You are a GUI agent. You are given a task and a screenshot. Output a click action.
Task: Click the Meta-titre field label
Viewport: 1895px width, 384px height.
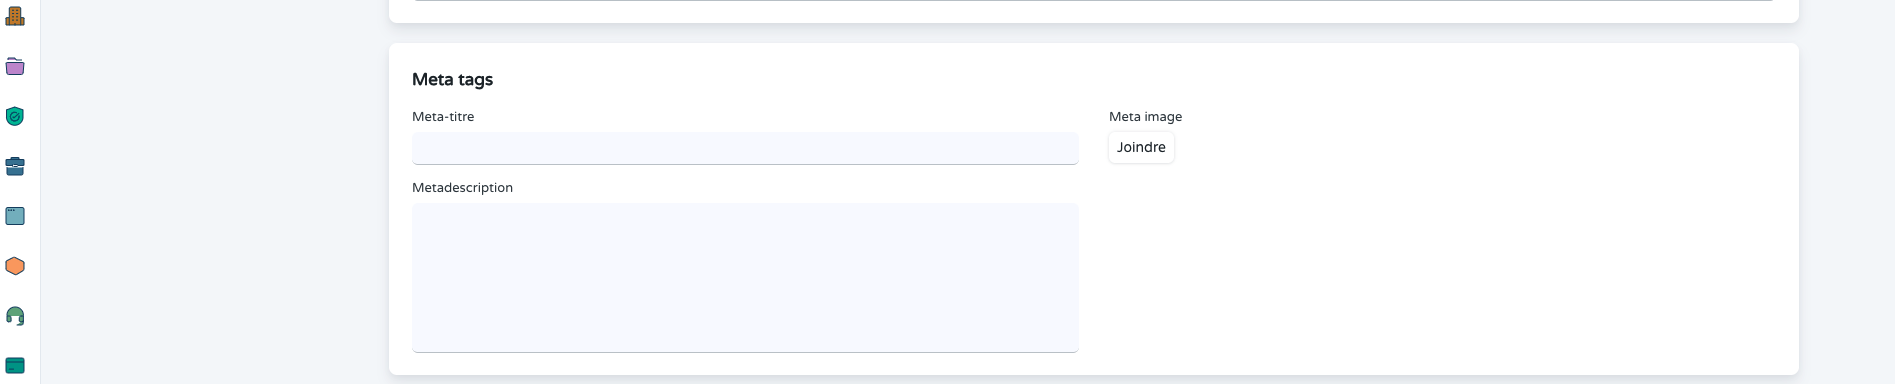(443, 116)
